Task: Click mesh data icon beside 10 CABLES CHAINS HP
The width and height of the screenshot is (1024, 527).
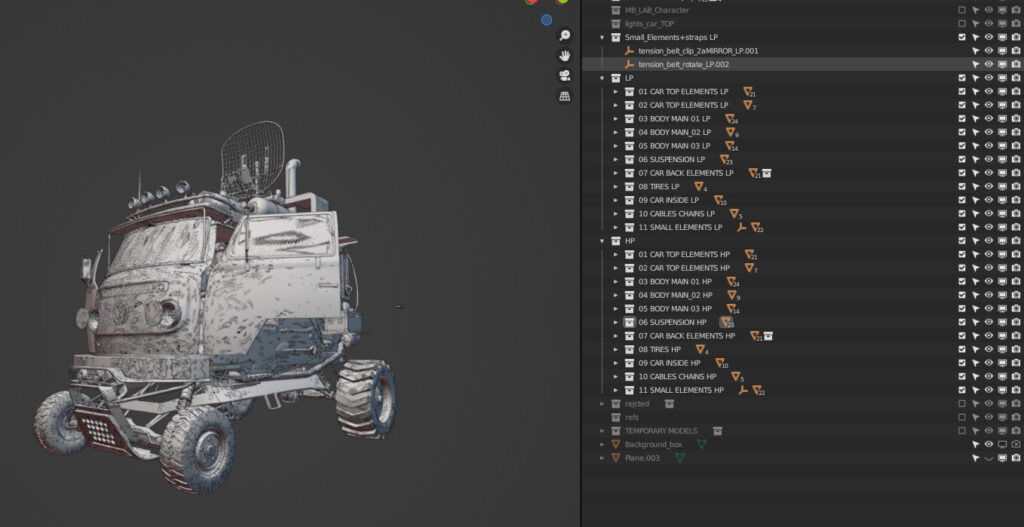Action: tap(736, 377)
